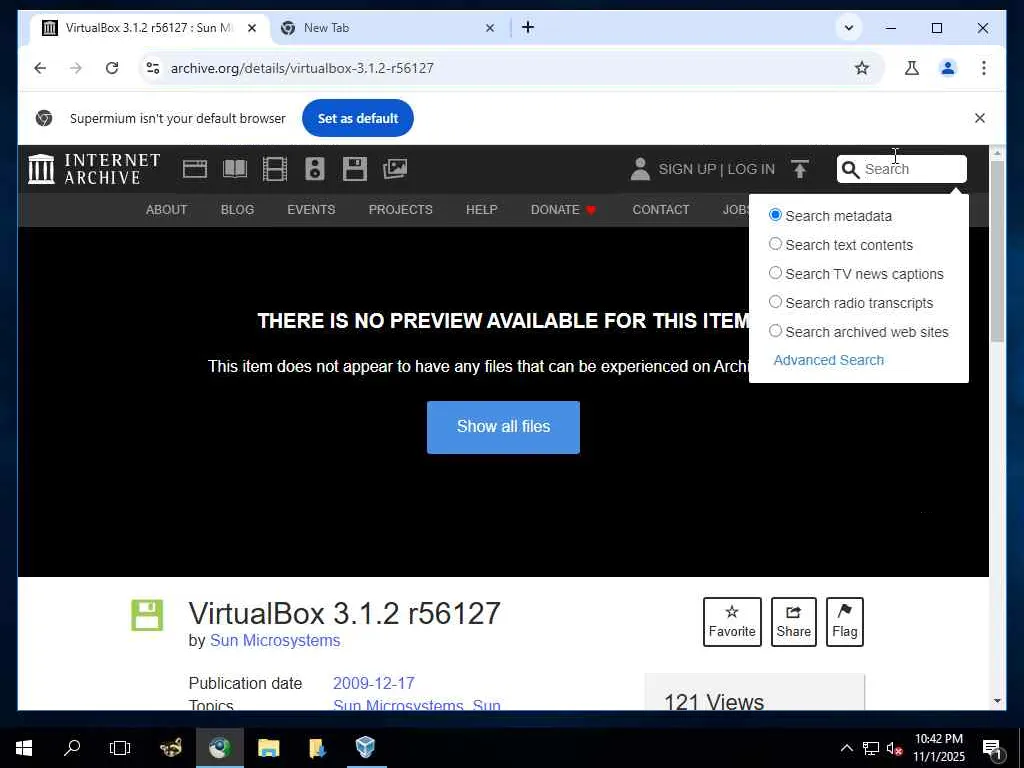This screenshot has width=1024, height=768.
Task: Show hidden system tray icons
Action: tap(846, 748)
